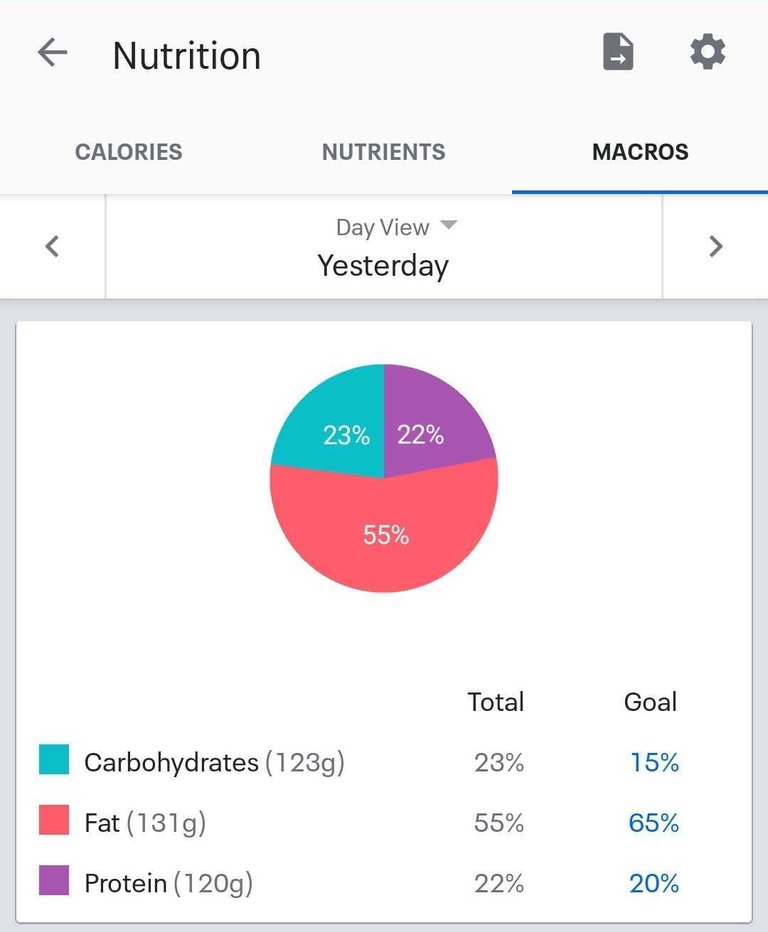Open the export file icon
This screenshot has width=768, height=932.
pyautogui.click(x=618, y=52)
